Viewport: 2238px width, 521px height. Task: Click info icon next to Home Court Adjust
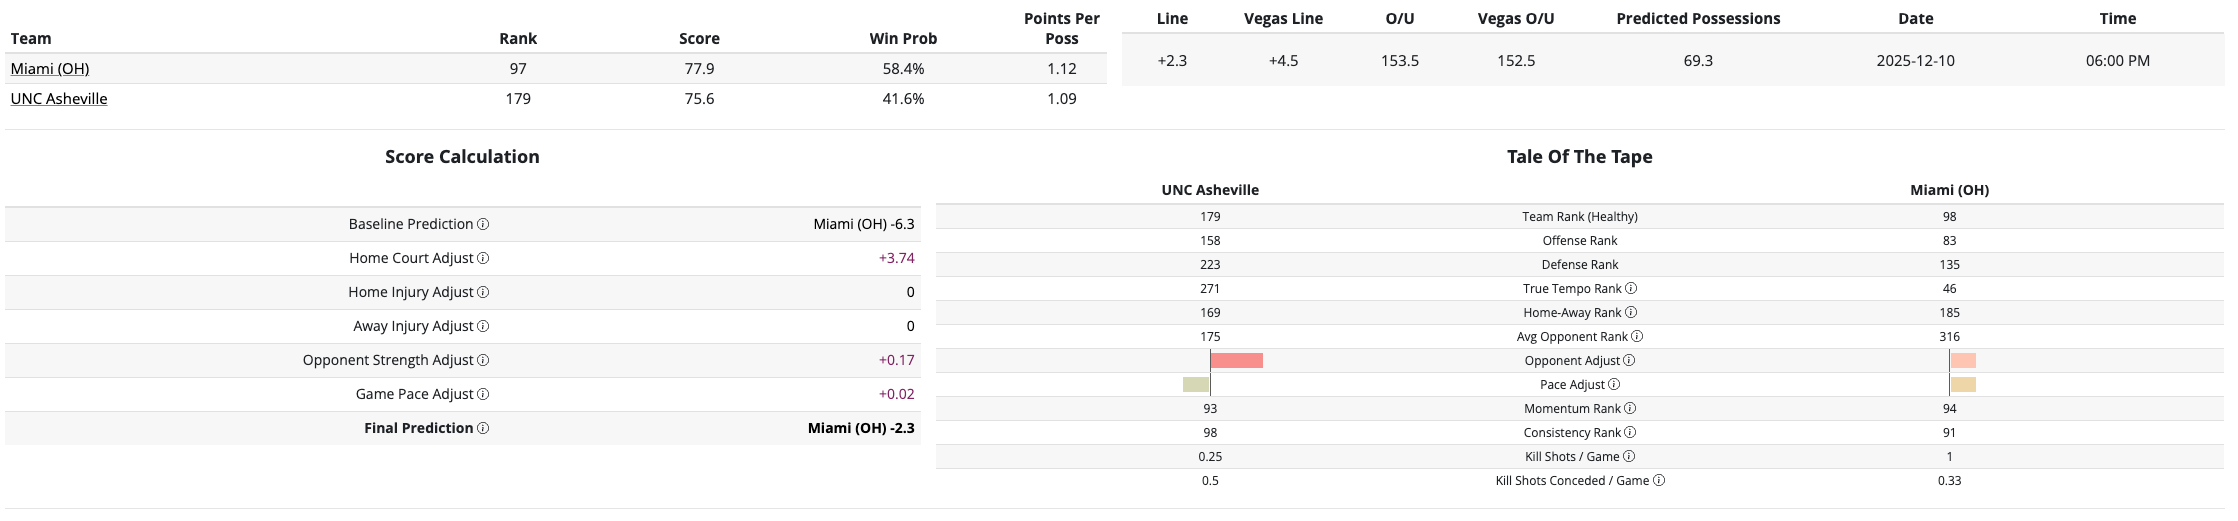483,258
